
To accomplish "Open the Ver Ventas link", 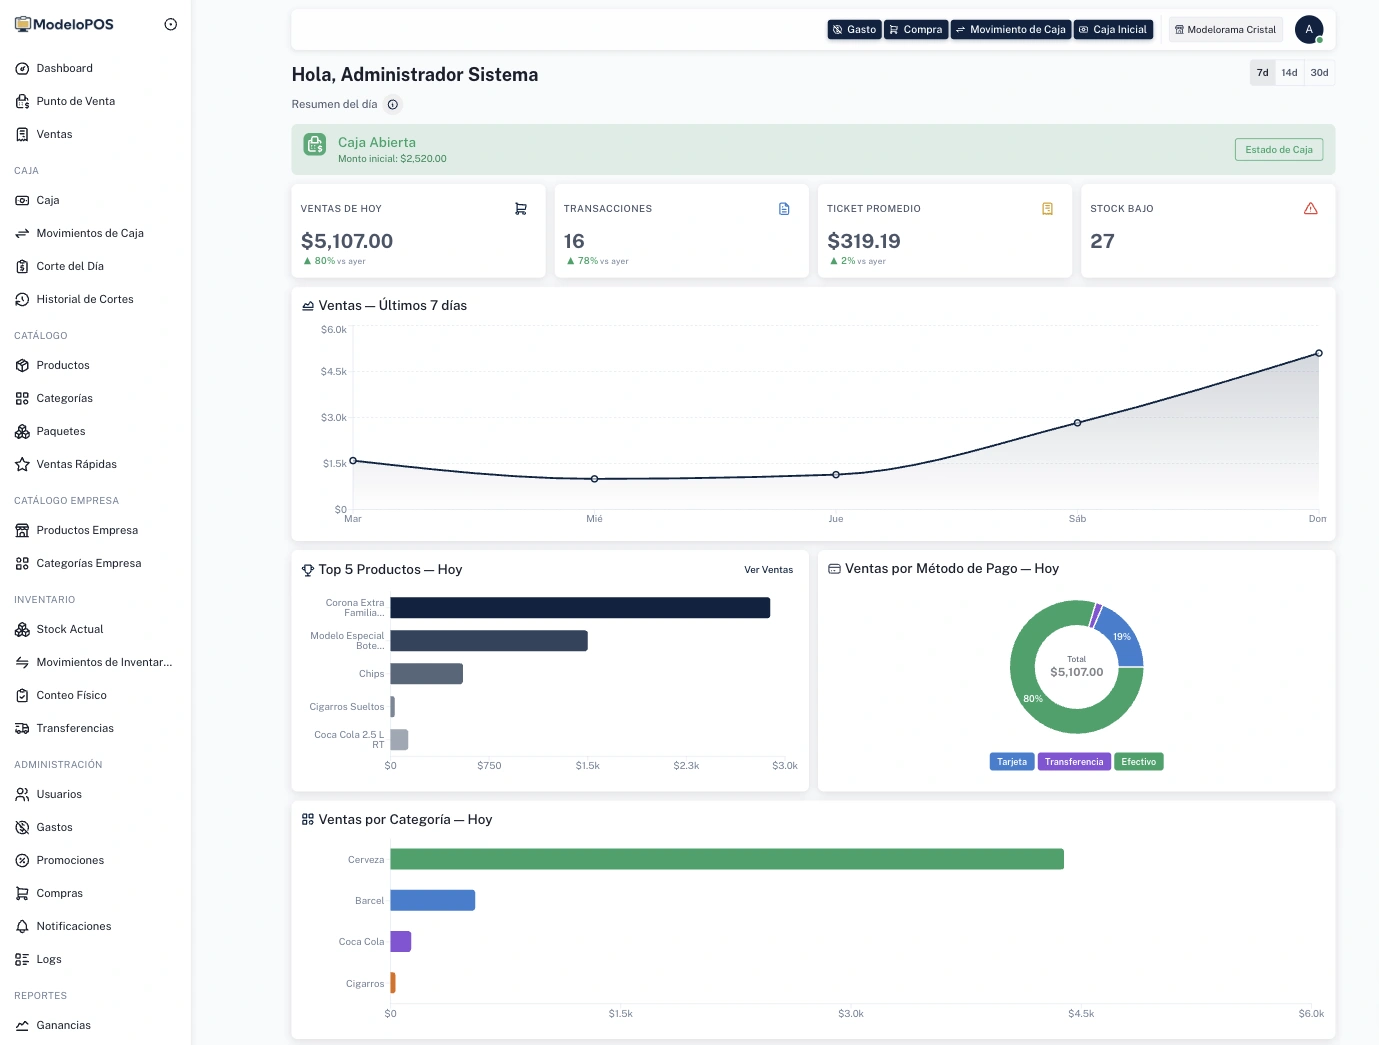I will (x=768, y=570).
